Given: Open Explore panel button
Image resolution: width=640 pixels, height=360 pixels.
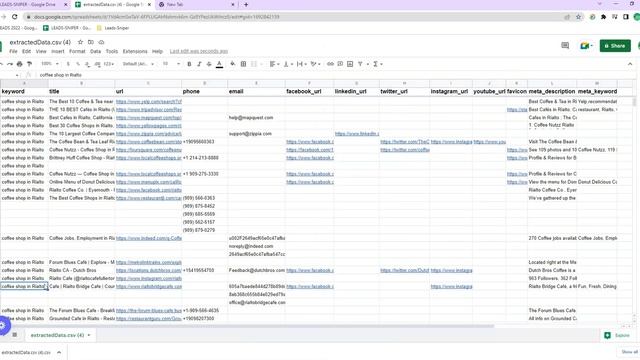Looking at the screenshot, I should [617, 335].
